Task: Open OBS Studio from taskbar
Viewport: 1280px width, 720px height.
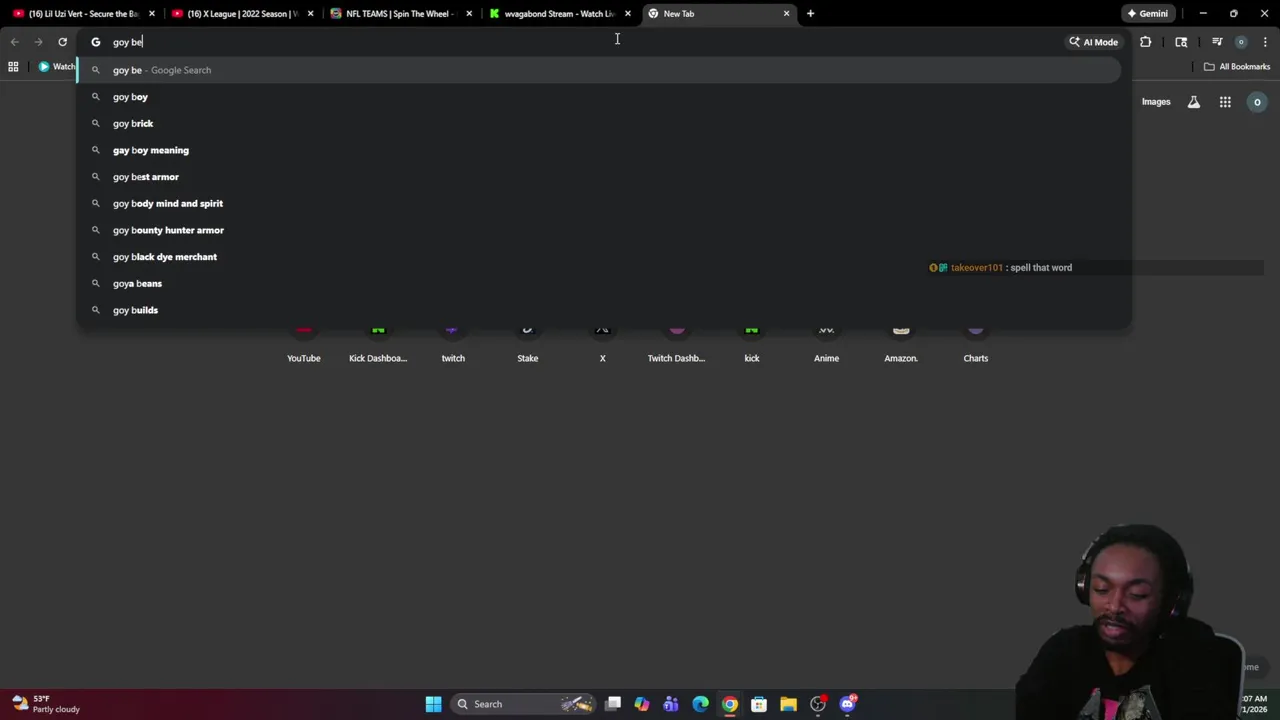Action: tap(818, 704)
